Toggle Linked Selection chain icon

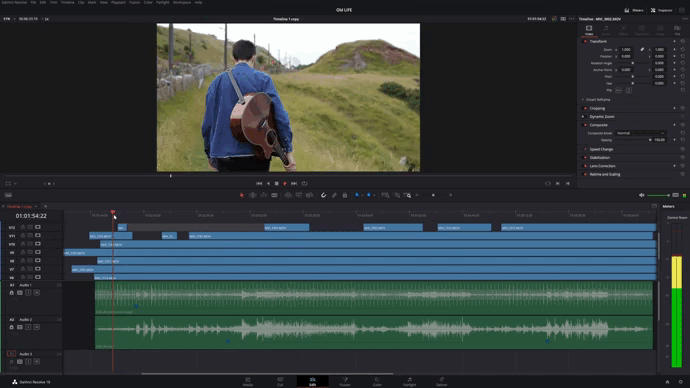(334, 195)
